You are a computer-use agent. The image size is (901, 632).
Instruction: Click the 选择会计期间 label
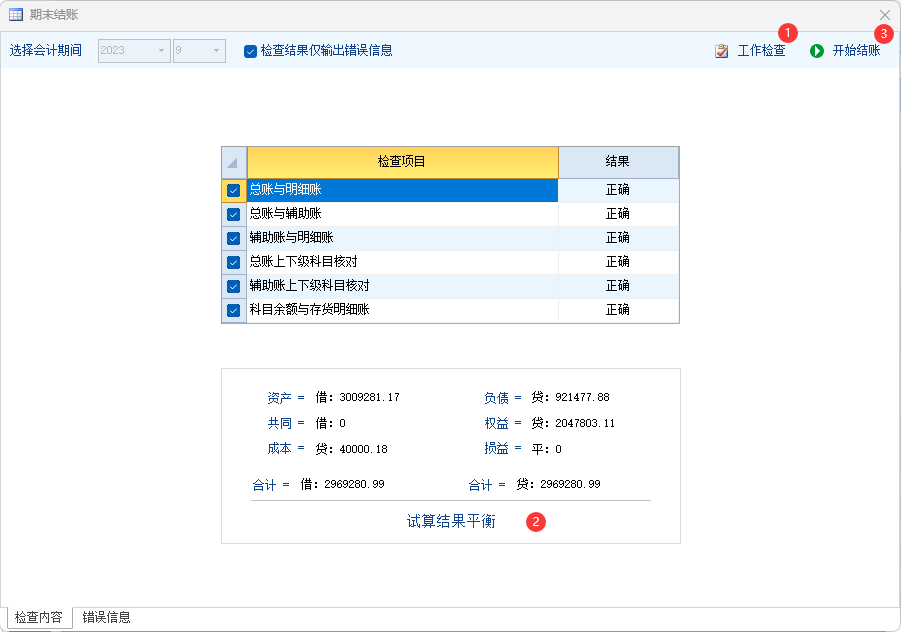coord(46,51)
